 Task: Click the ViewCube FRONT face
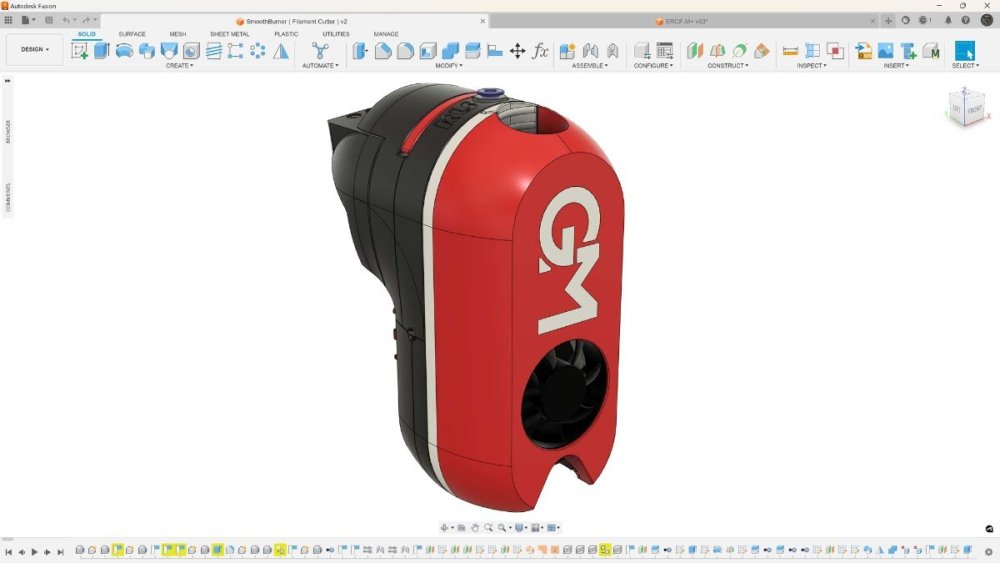974,110
